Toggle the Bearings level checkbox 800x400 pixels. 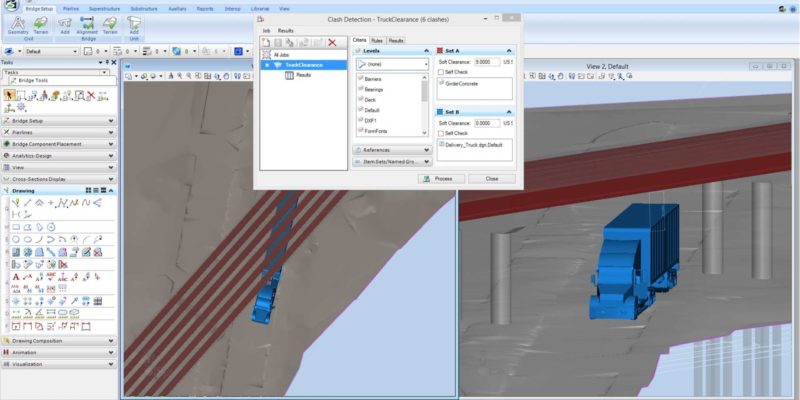[361, 89]
